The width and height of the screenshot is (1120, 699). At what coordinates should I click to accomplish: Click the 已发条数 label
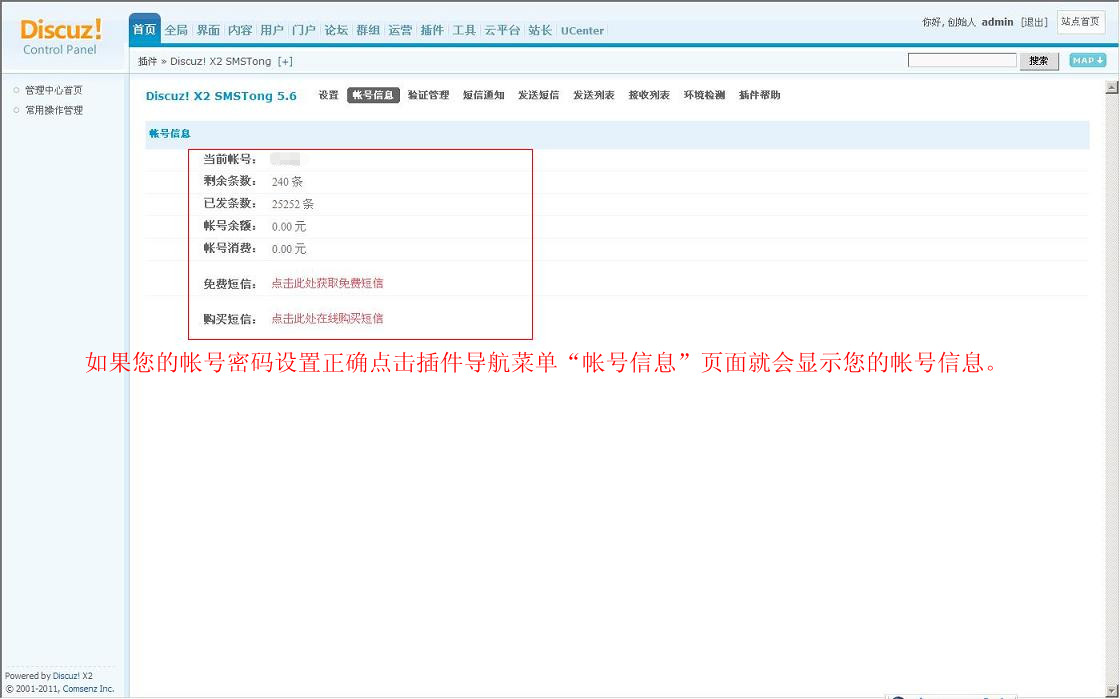[x=230, y=203]
